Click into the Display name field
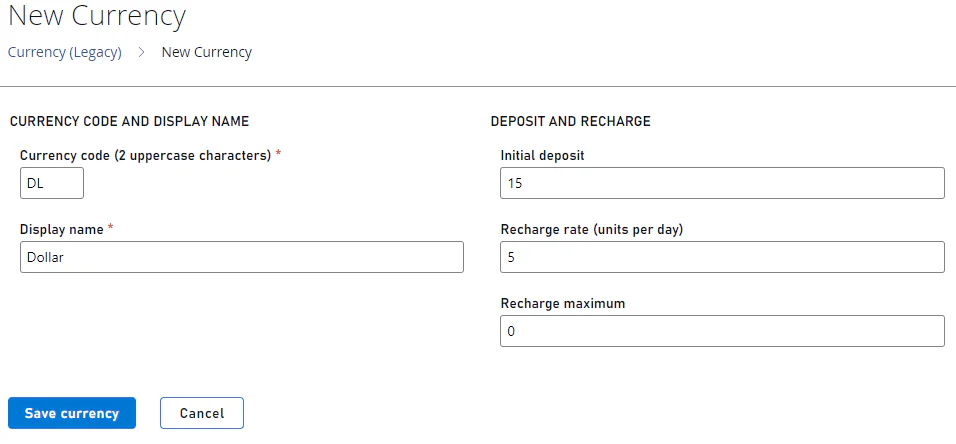956x444 pixels. (241, 257)
